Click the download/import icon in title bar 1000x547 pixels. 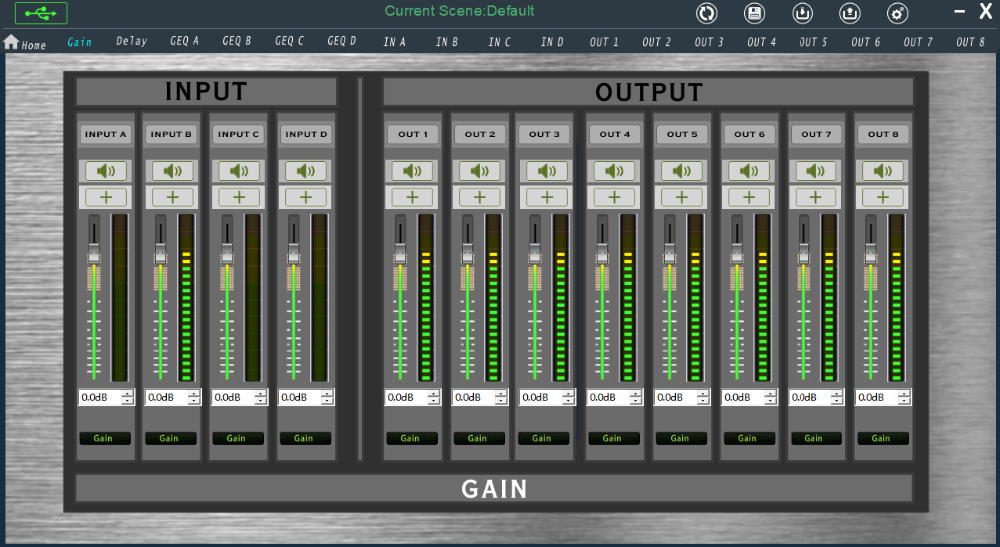pos(802,13)
